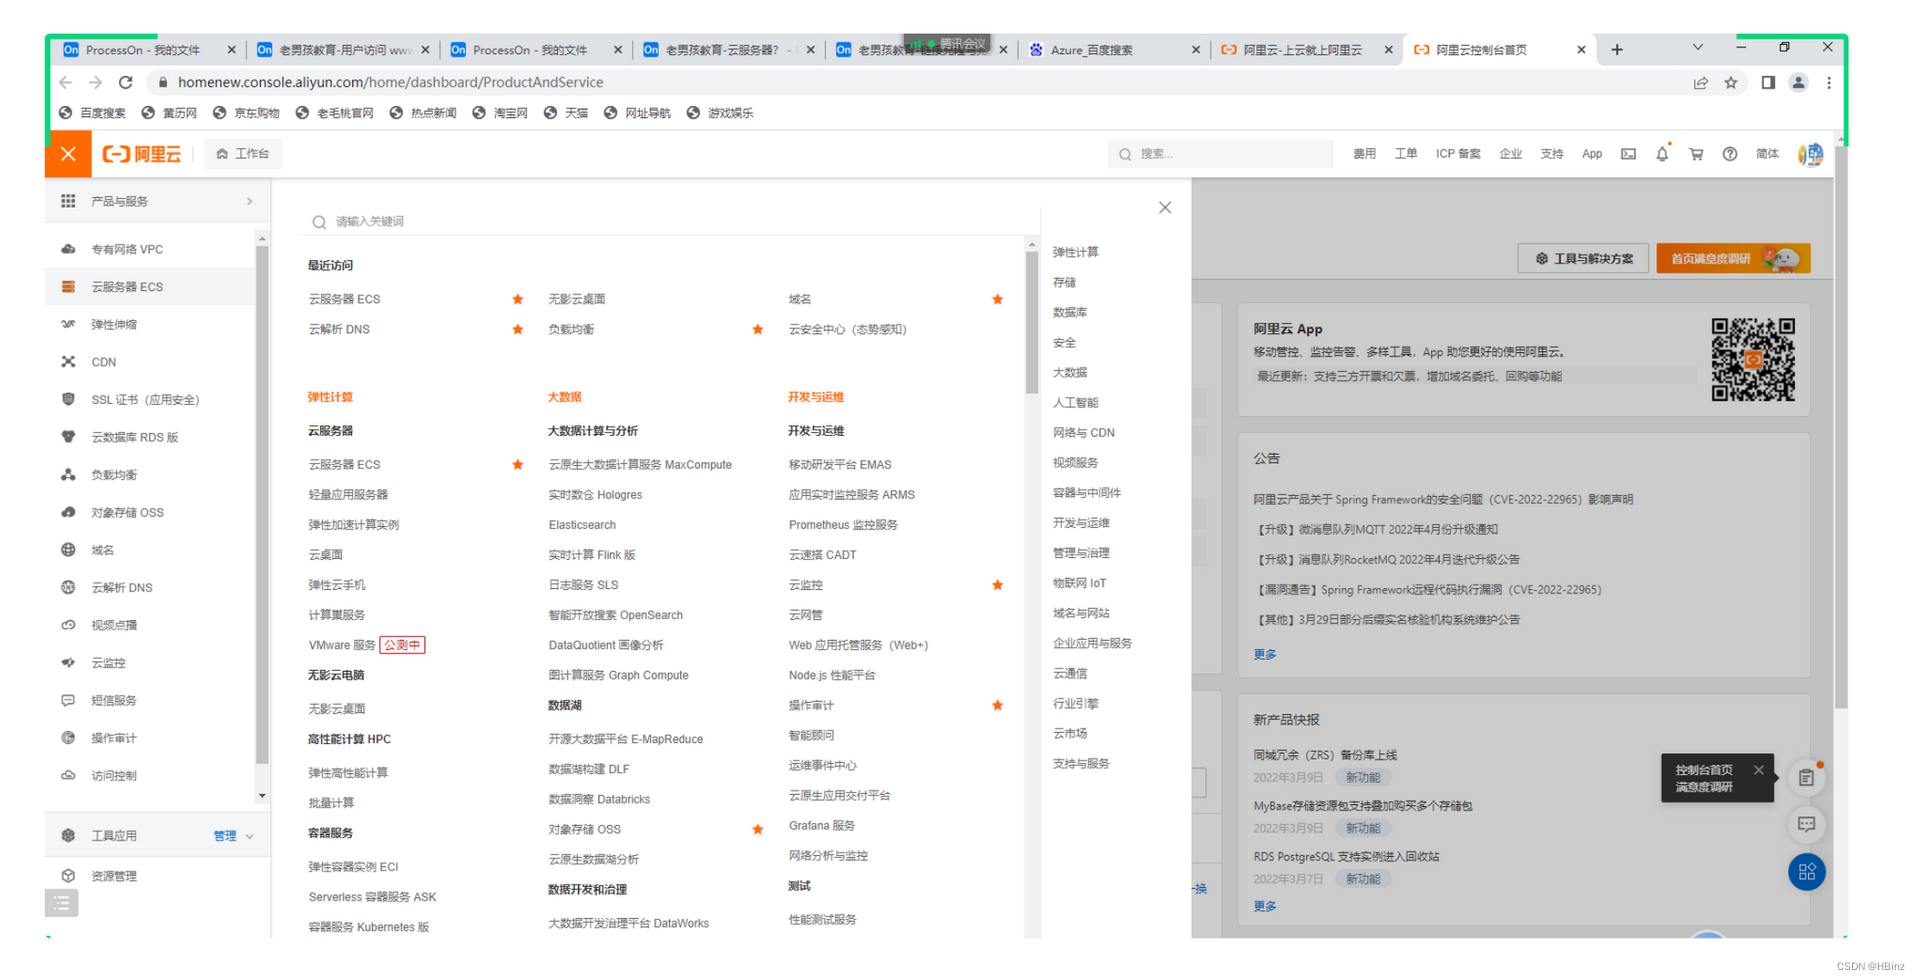Click the 云解析 DNS sidebar icon
1920x980 pixels.
(68, 588)
